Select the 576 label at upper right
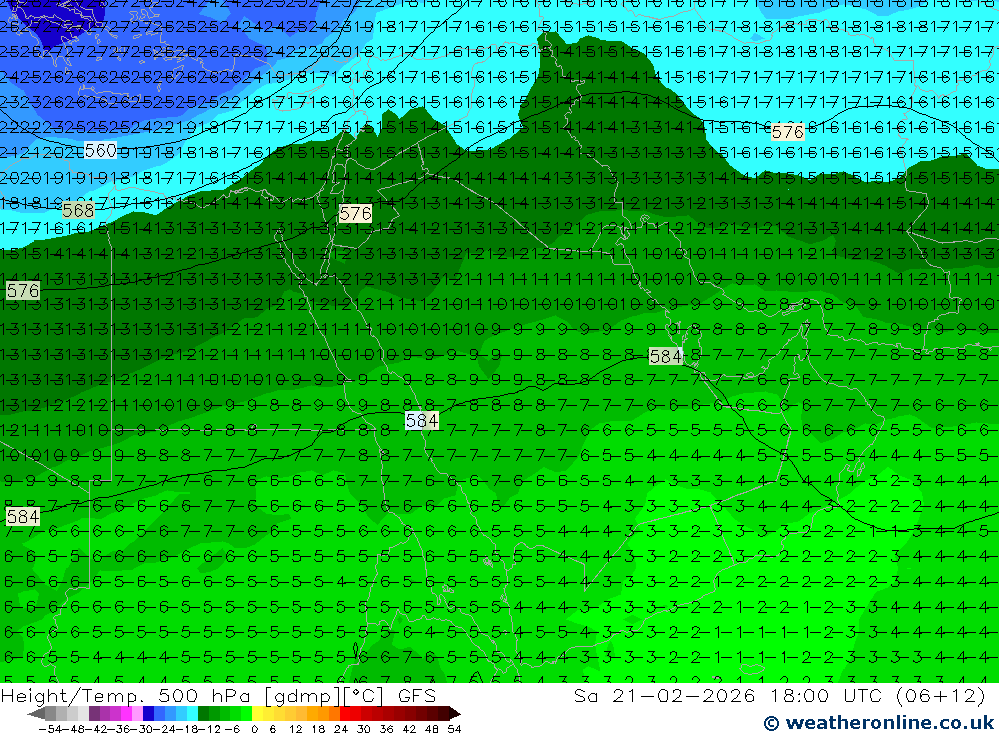Screen dimensions: 1000x733 click(788, 132)
